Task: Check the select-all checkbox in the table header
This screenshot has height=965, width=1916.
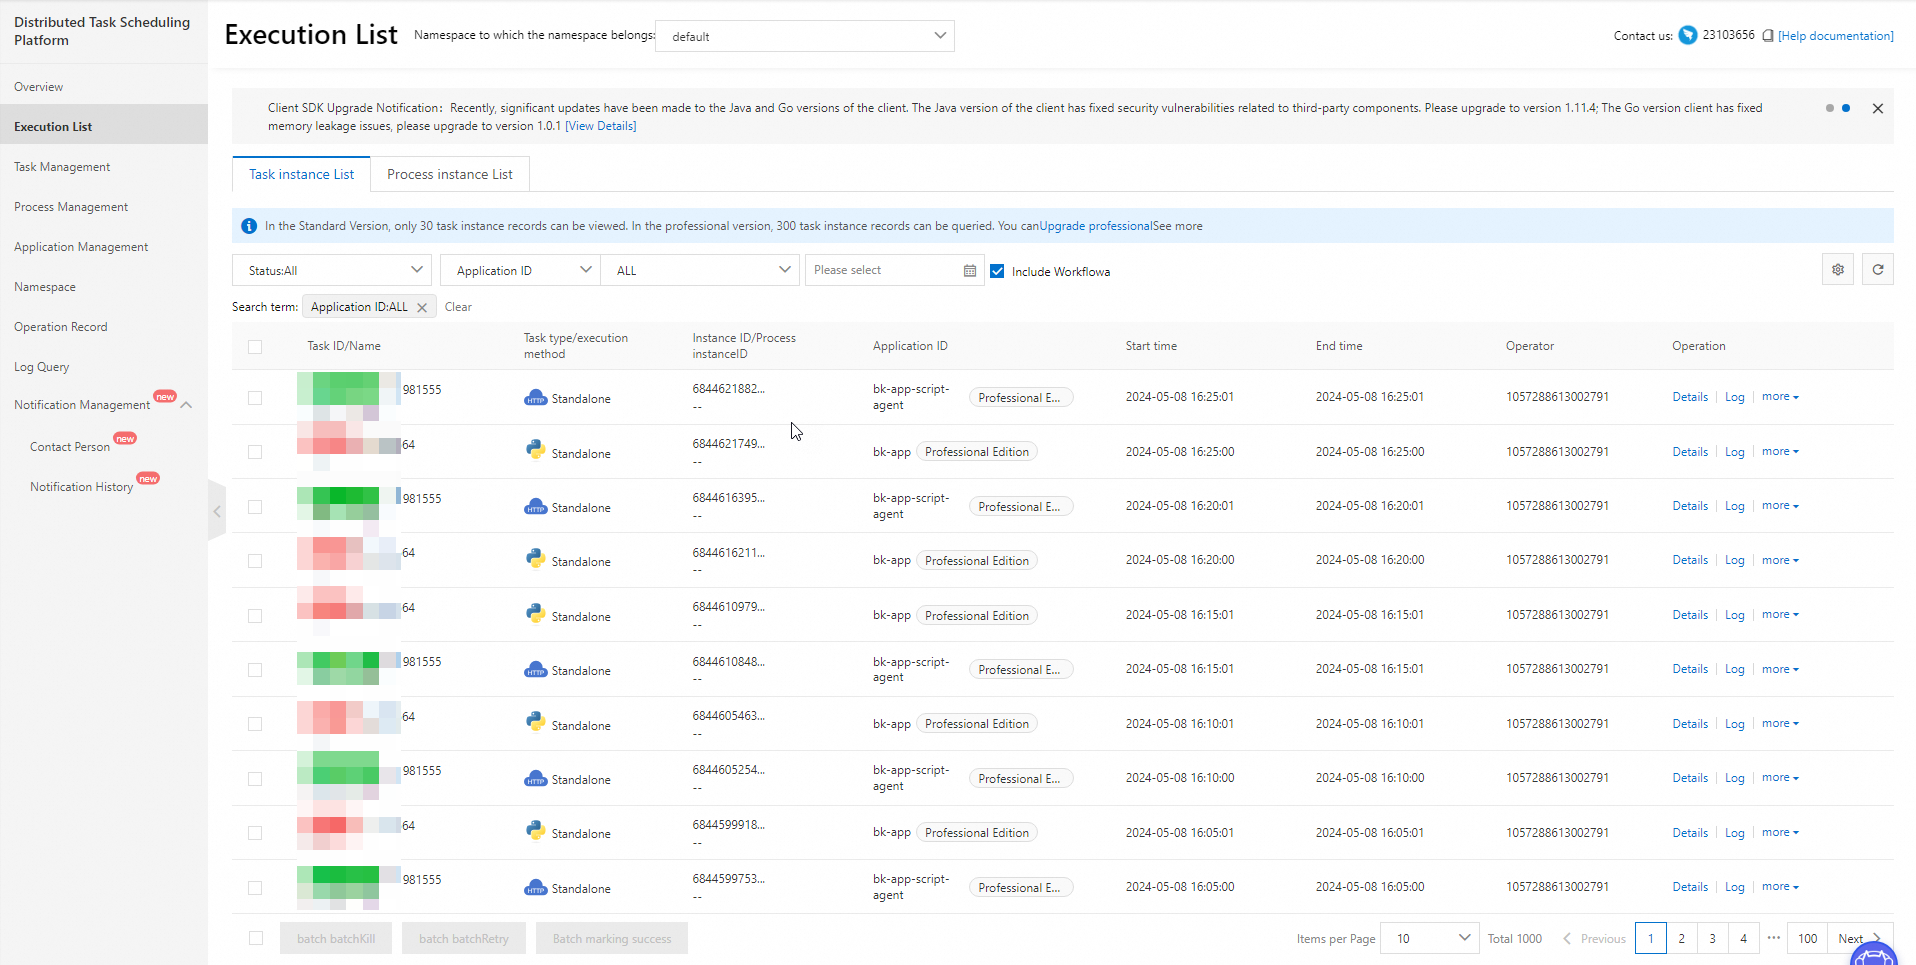Action: pos(255,346)
